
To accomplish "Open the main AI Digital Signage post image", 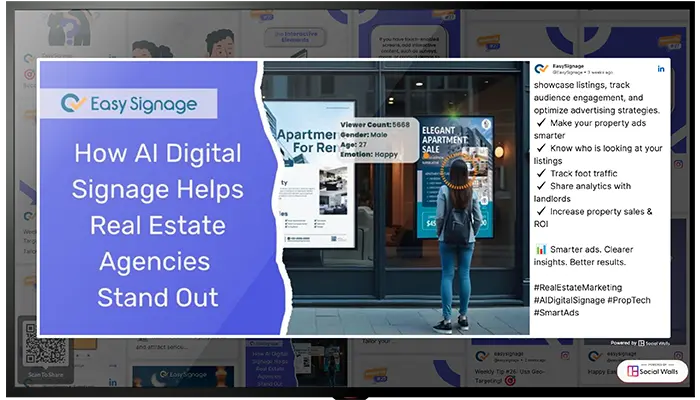I will point(284,198).
